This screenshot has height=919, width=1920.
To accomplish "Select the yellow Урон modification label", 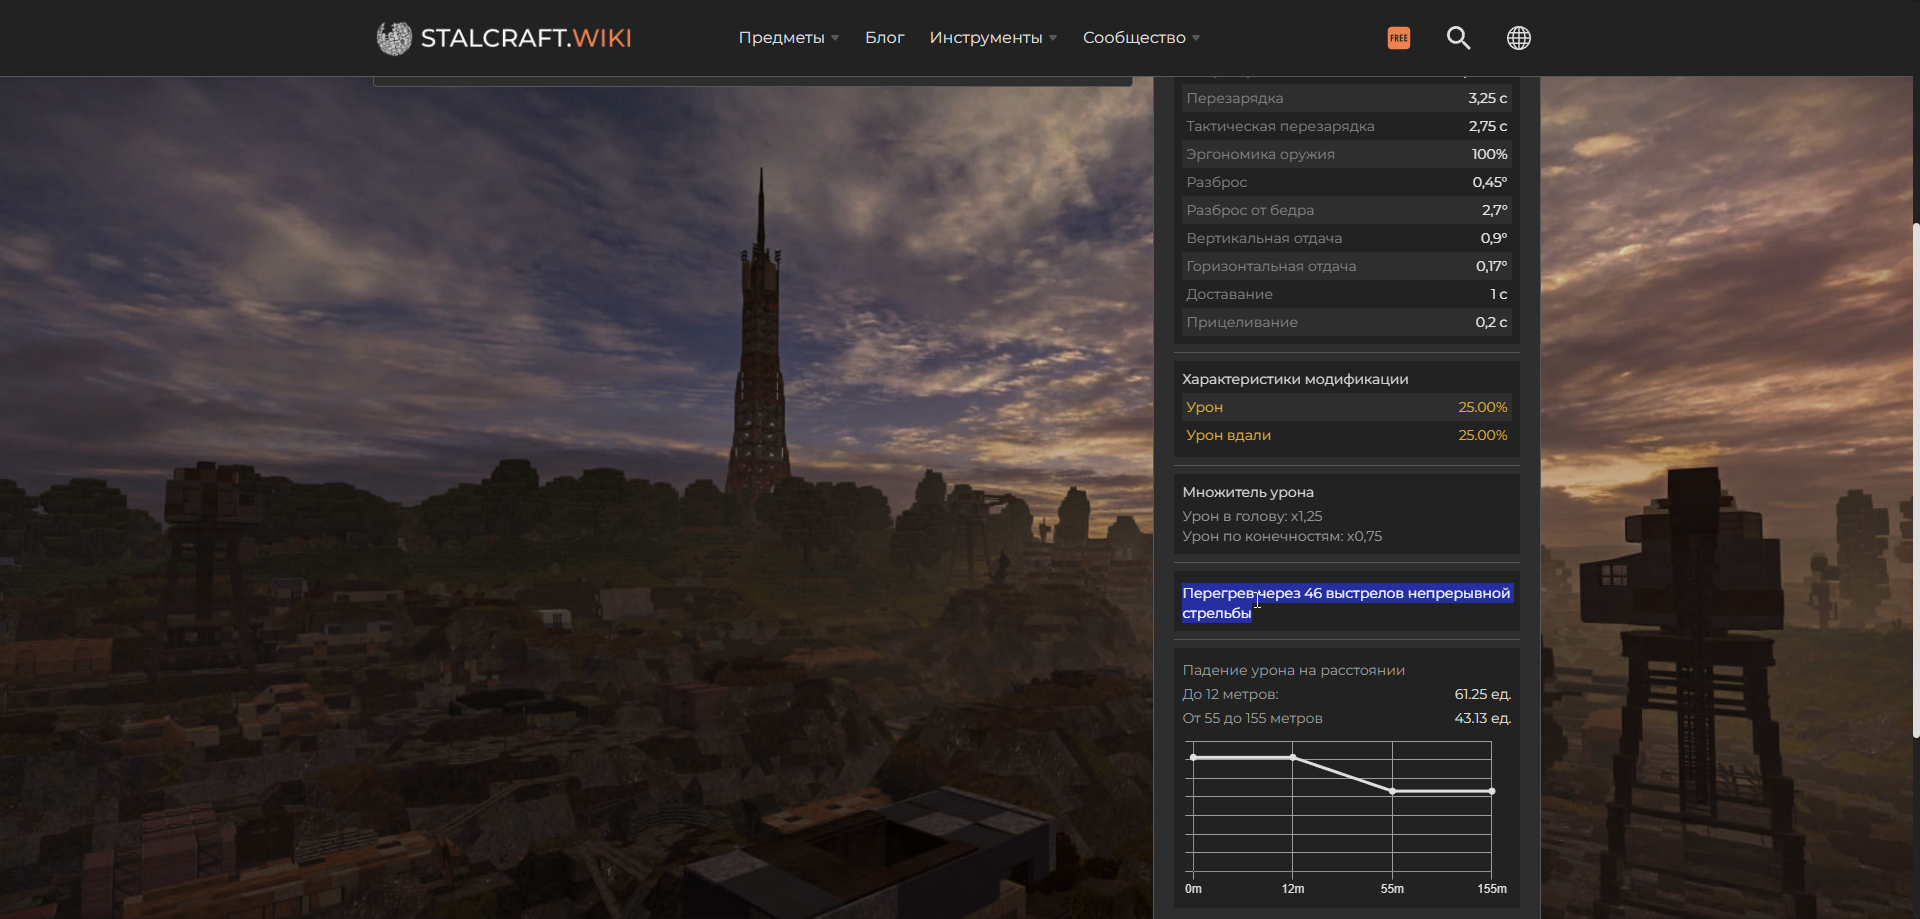I will [x=1204, y=407].
